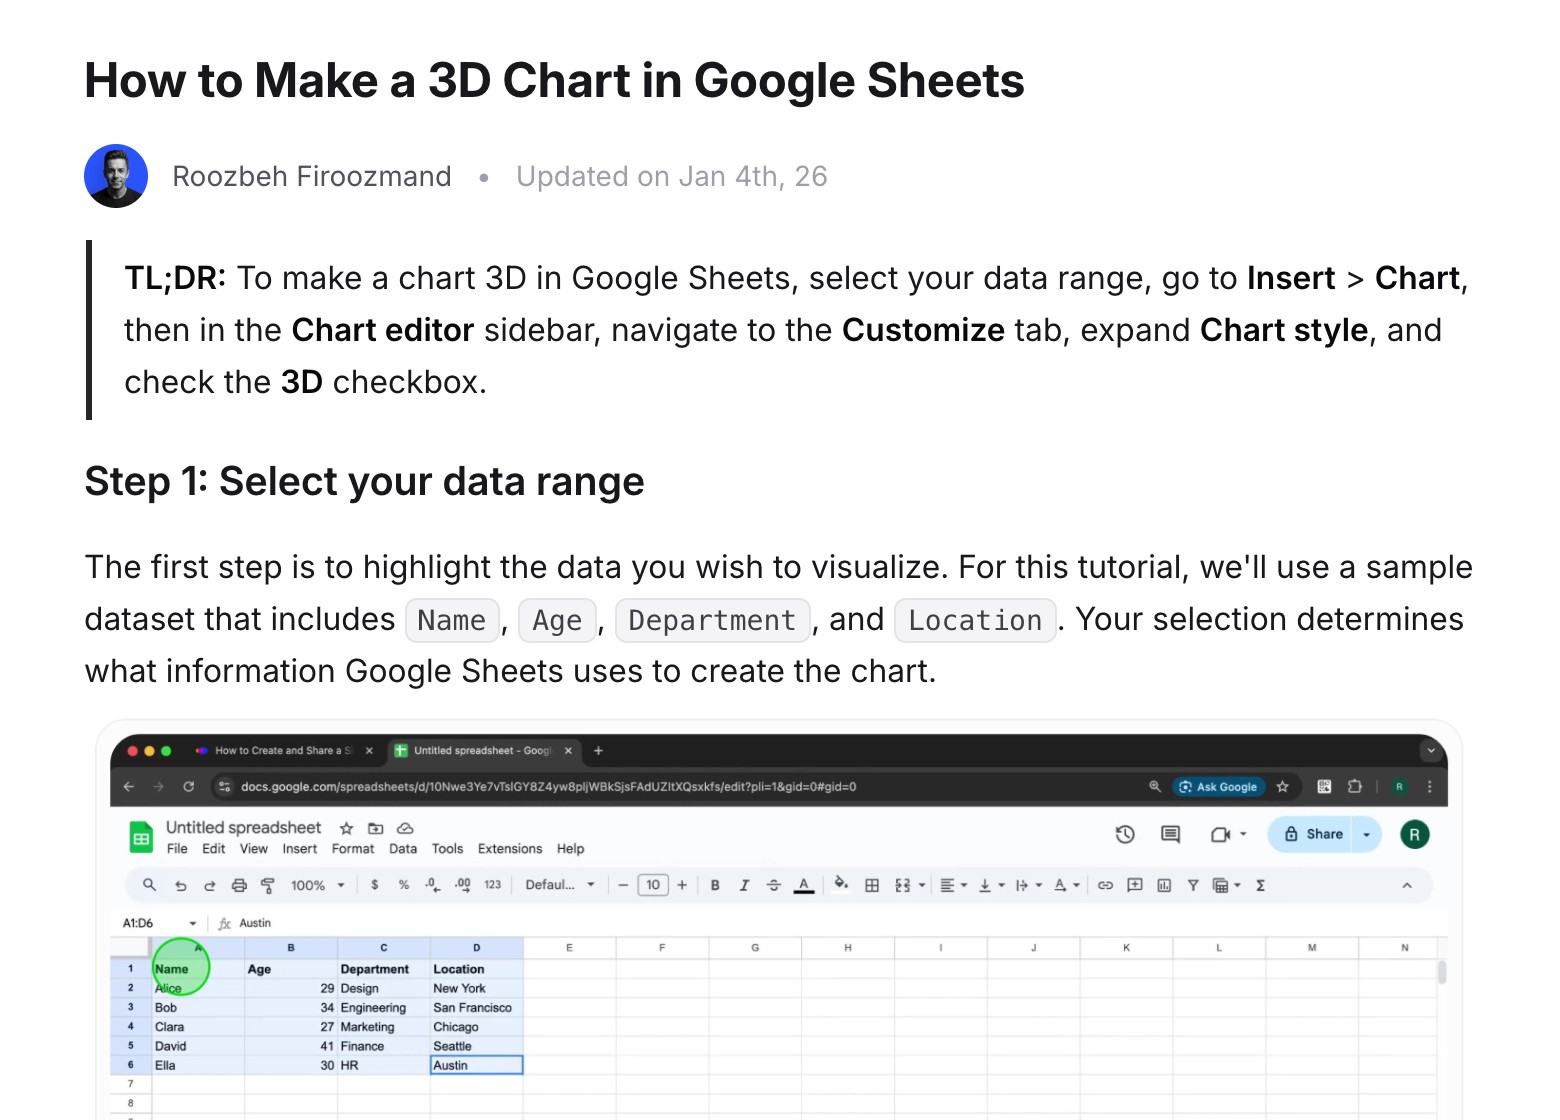This screenshot has height=1120, width=1560.
Task: Open the File menu
Action: point(177,849)
